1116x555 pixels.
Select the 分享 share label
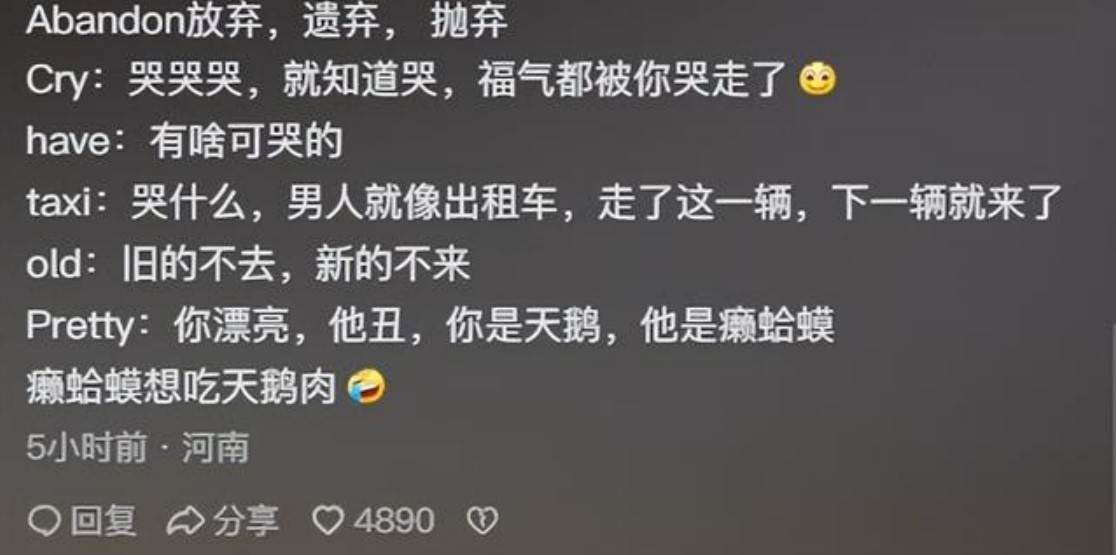(245, 521)
